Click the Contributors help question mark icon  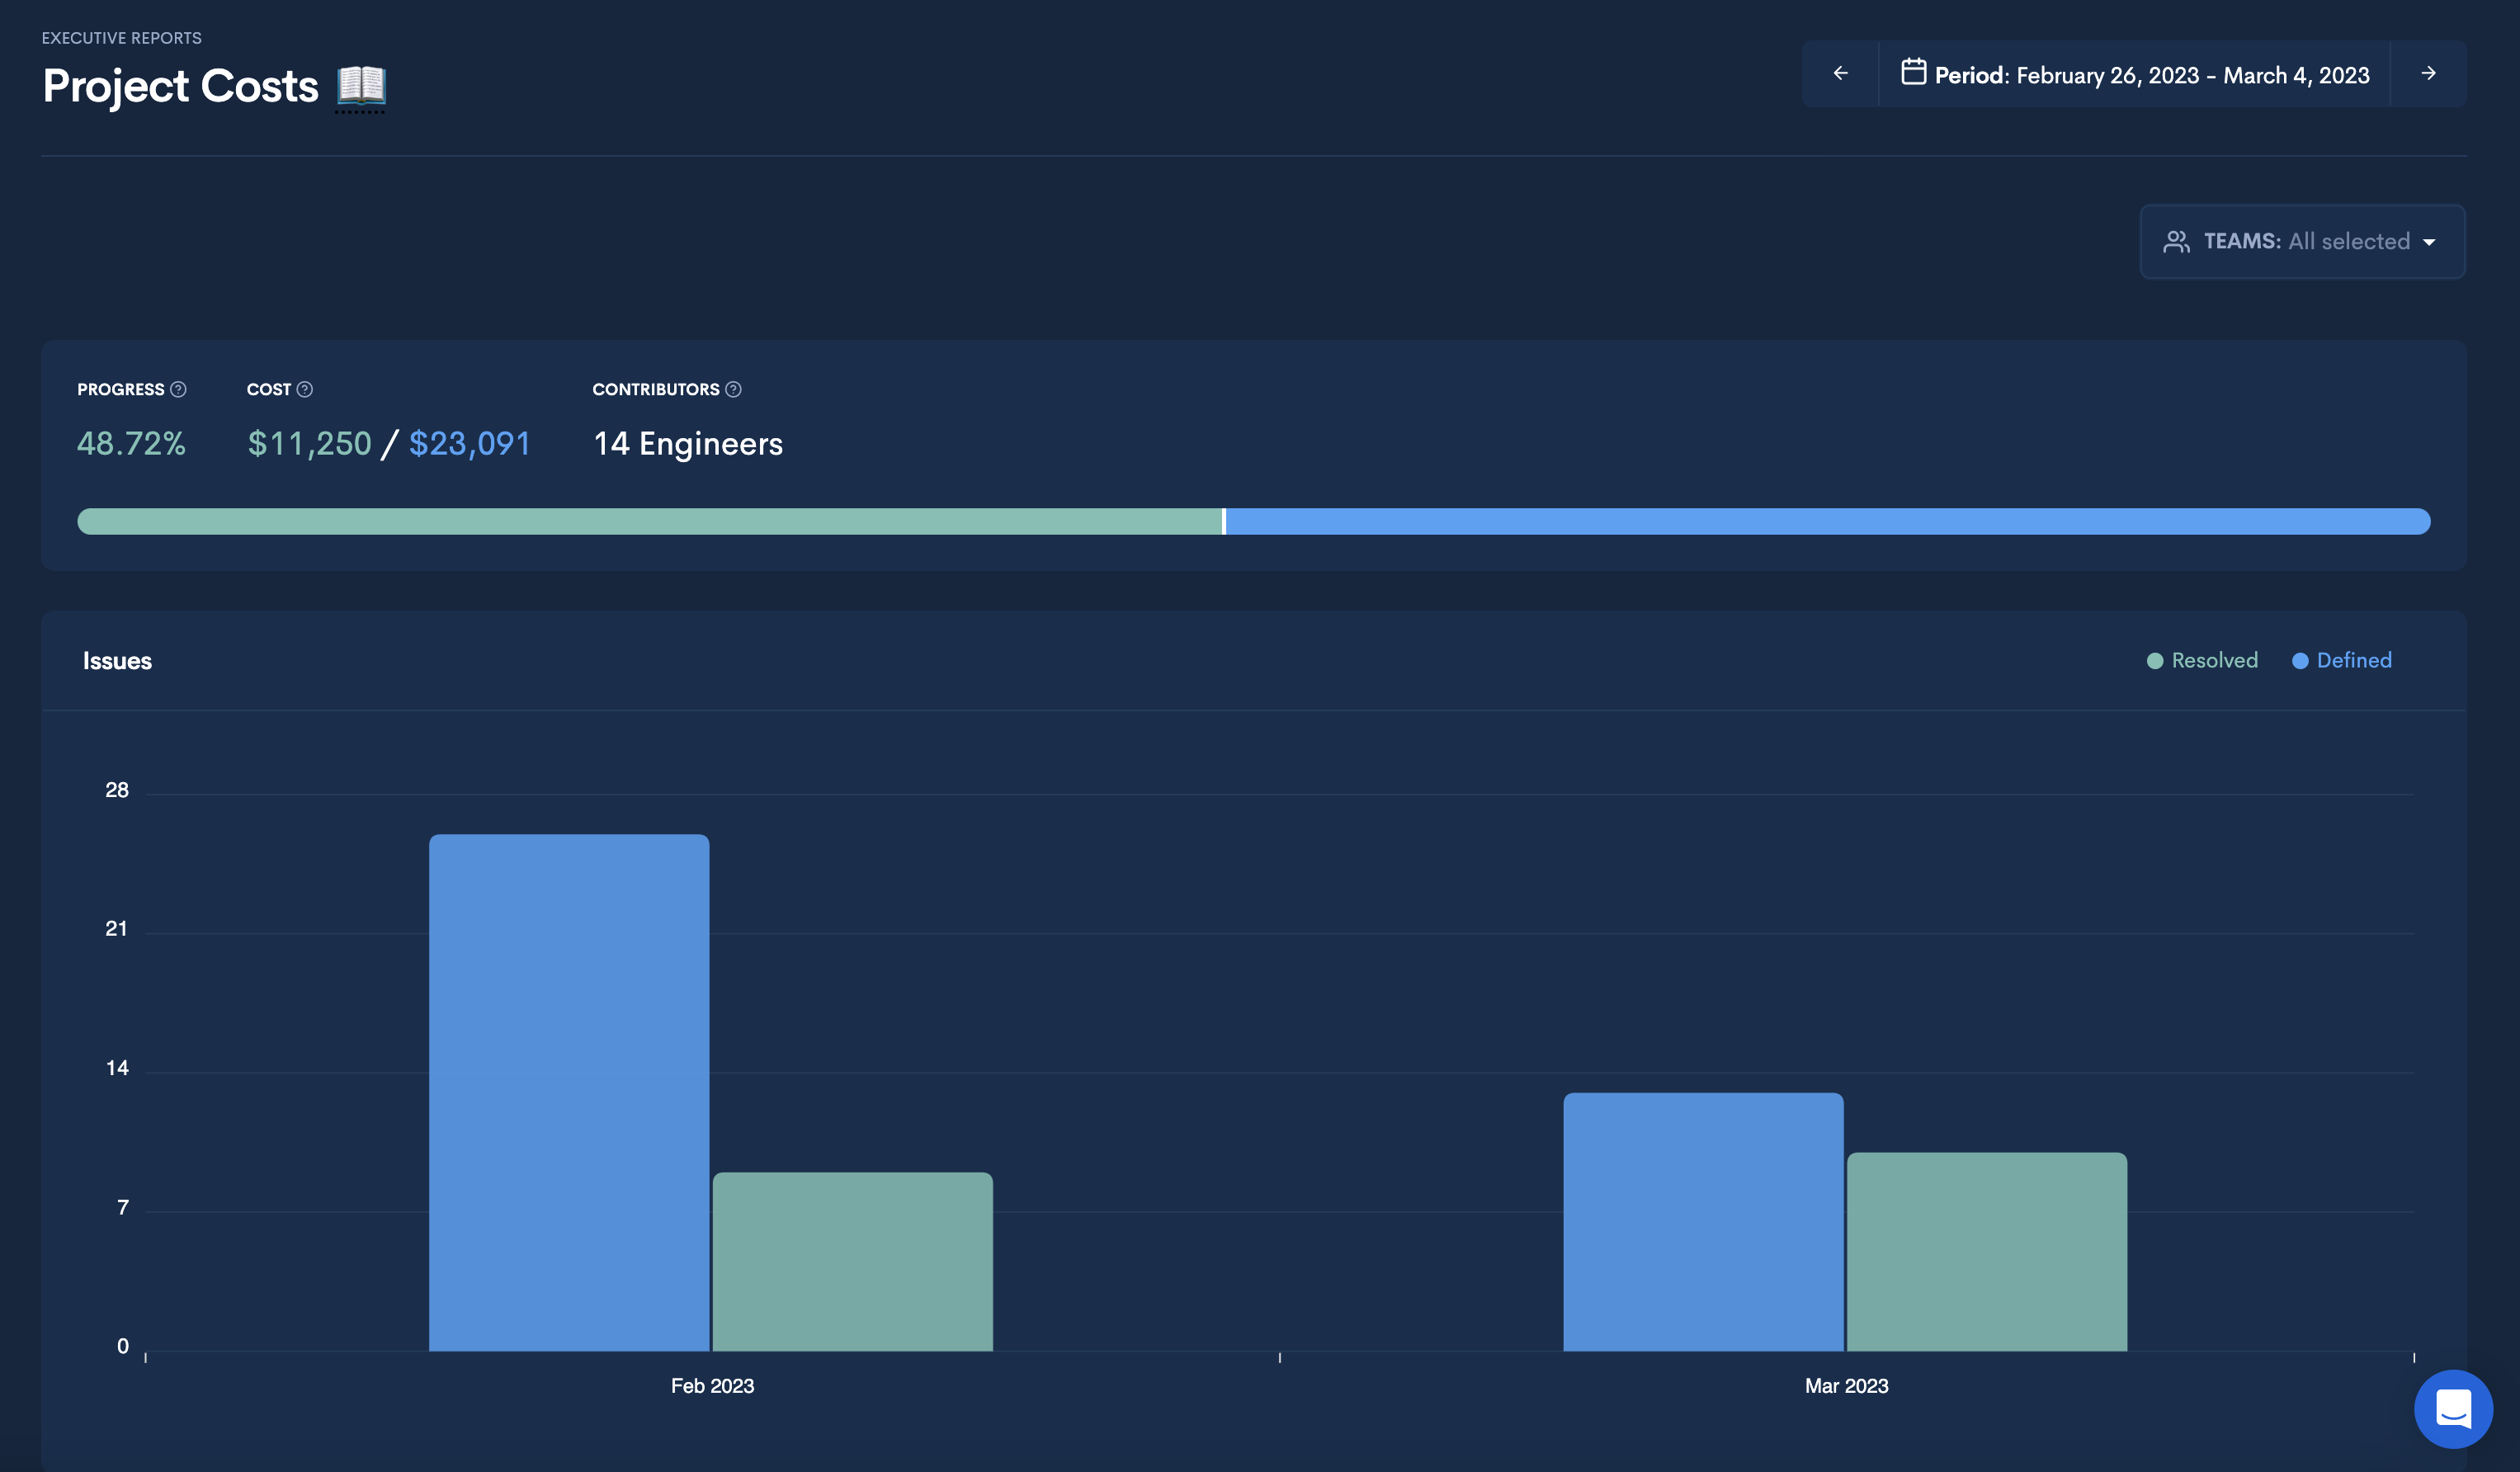(x=733, y=389)
